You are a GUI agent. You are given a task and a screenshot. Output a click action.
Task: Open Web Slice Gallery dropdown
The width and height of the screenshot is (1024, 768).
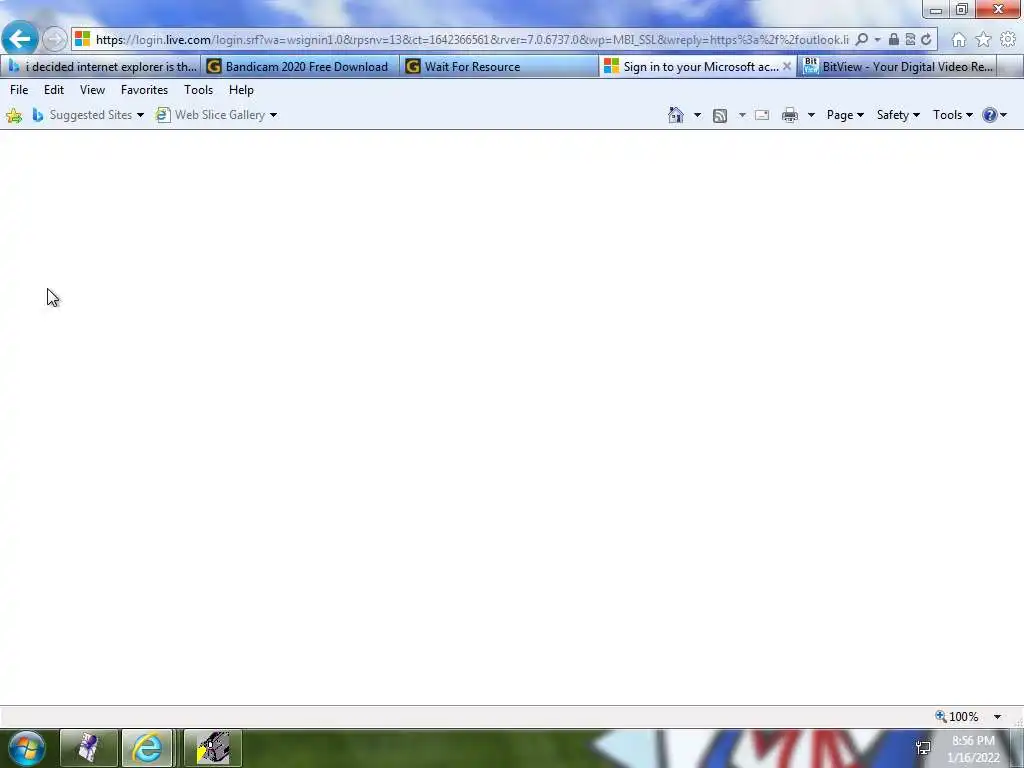coord(216,115)
